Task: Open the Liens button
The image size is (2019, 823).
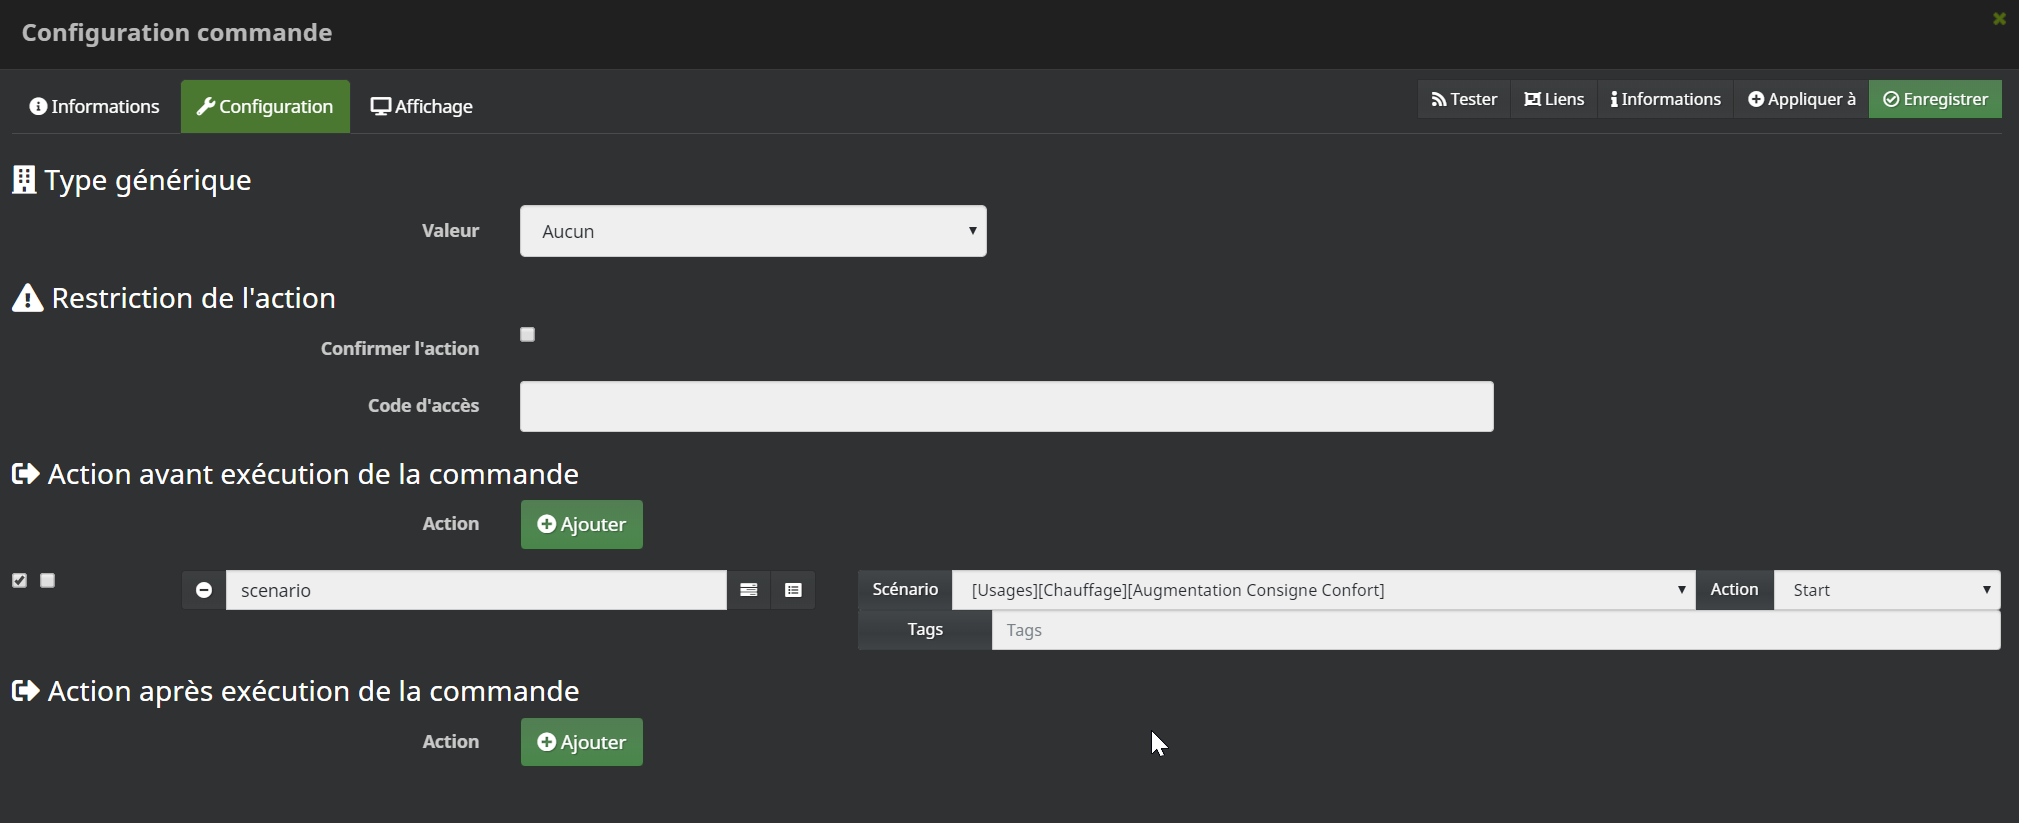Action: (1554, 99)
